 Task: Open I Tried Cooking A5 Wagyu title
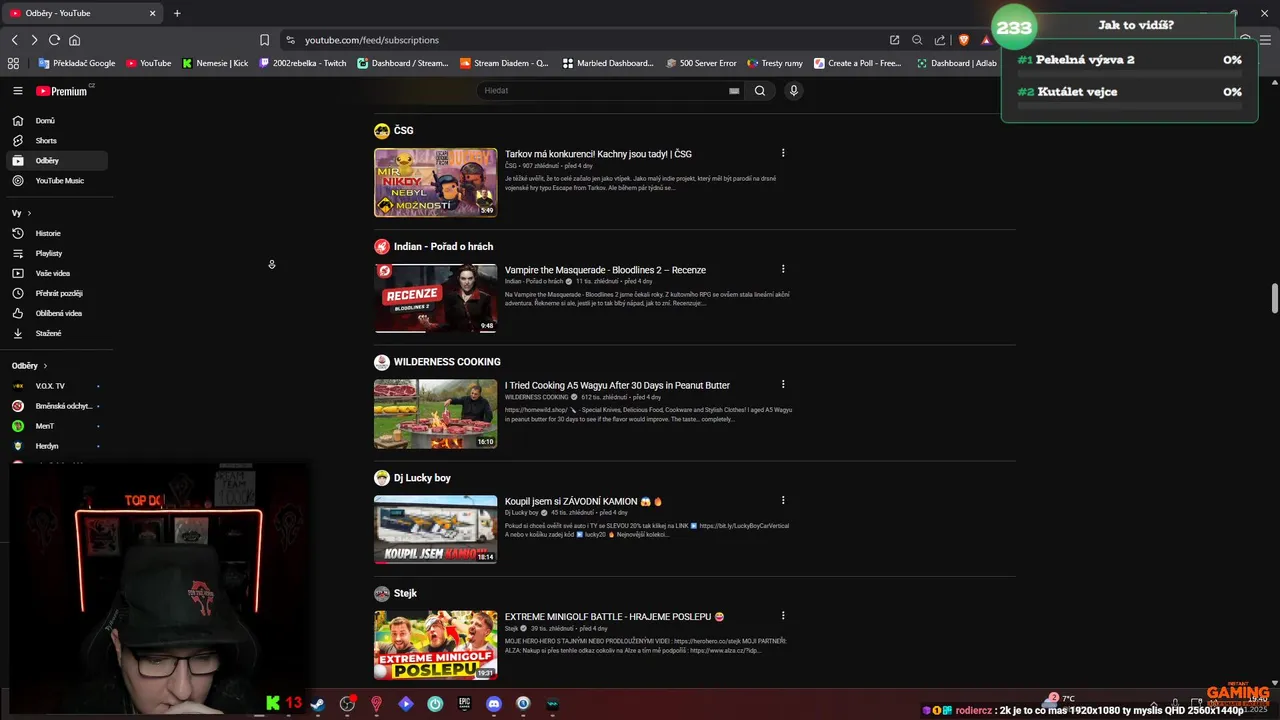pos(617,385)
